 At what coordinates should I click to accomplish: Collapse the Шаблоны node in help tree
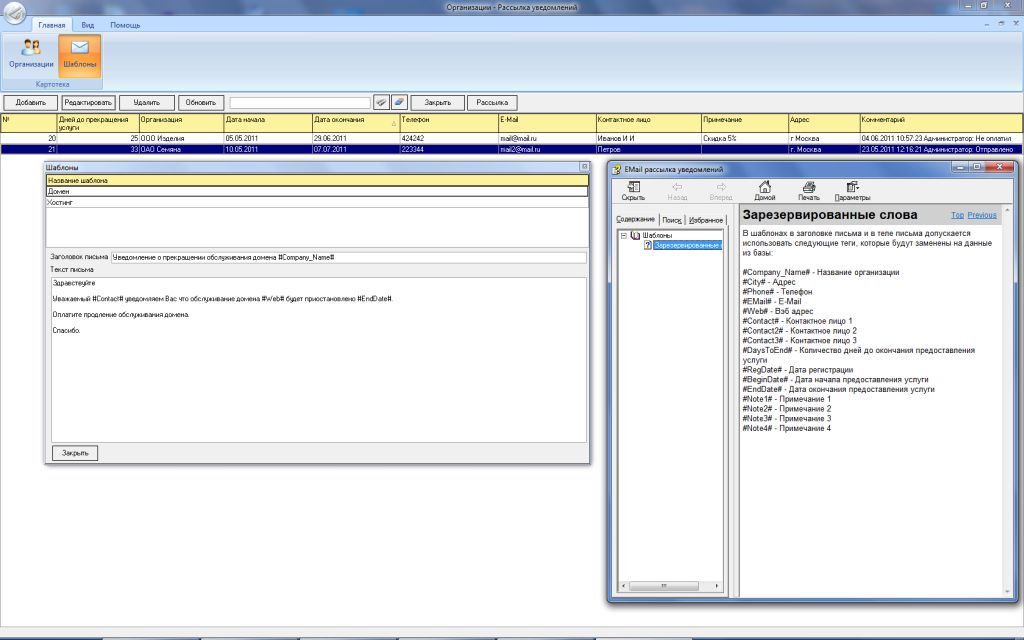point(623,235)
